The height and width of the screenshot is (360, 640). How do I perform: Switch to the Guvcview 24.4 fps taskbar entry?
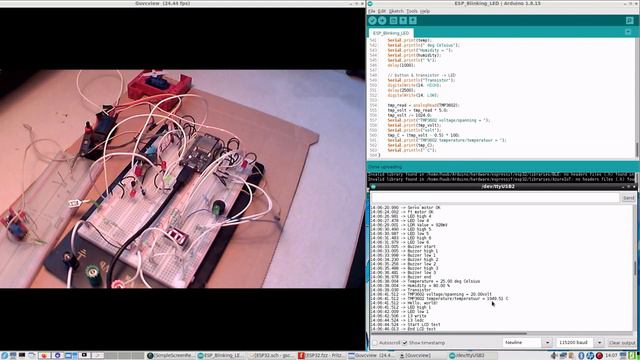click(x=372, y=356)
